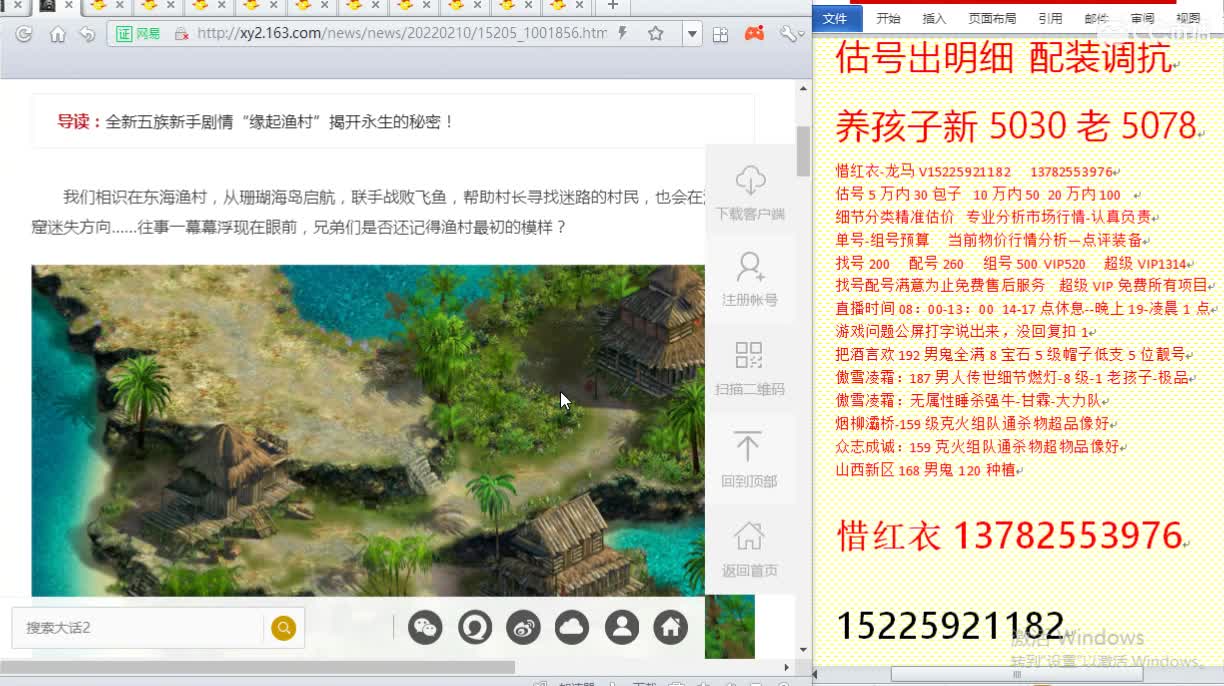Switch to the 视图 ribbon tab

click(x=1188, y=18)
